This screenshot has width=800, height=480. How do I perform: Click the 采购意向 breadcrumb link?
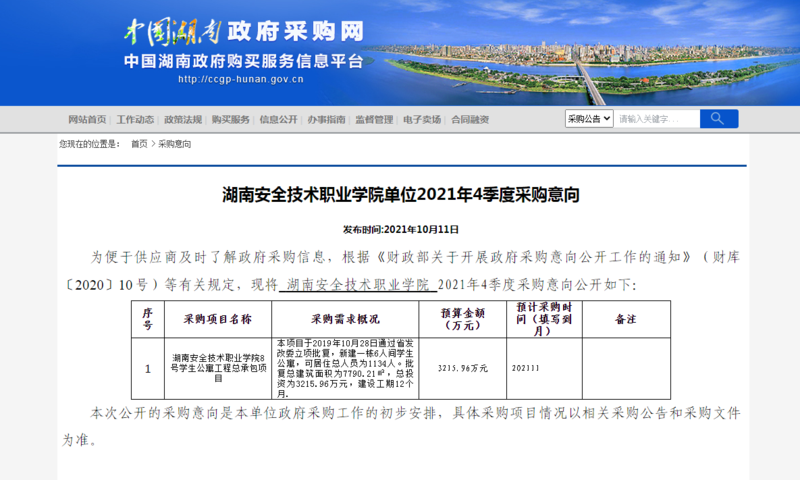pyautogui.click(x=174, y=144)
